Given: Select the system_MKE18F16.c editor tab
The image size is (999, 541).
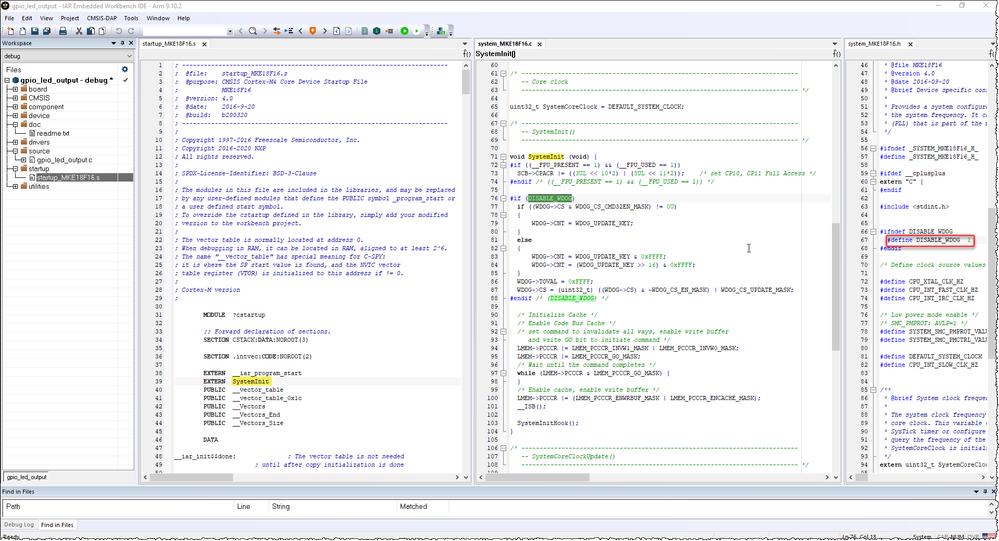Looking at the screenshot, I should tap(506, 44).
